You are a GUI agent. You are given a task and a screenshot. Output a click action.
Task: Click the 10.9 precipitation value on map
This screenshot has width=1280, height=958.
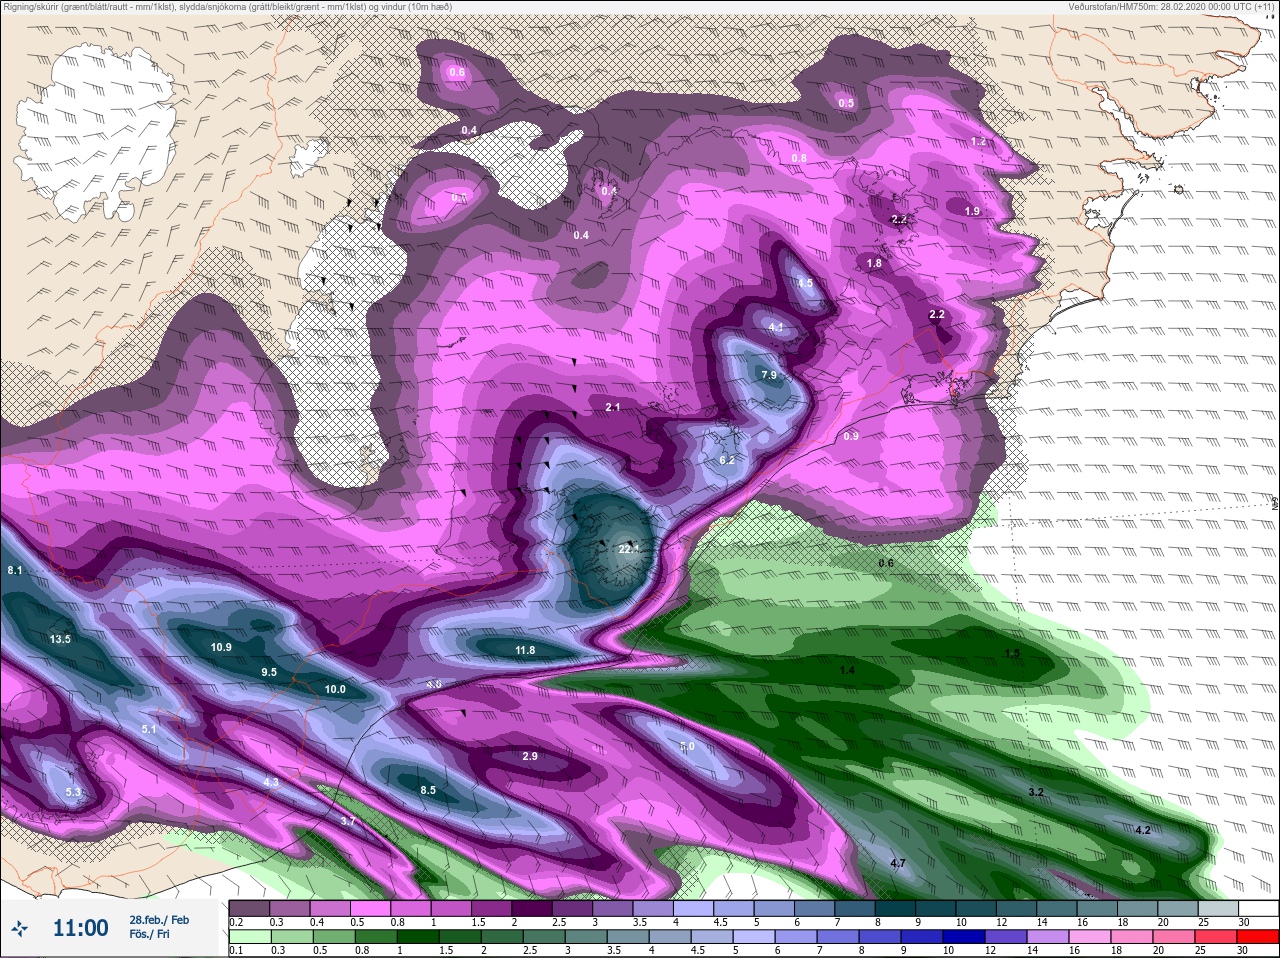[221, 647]
